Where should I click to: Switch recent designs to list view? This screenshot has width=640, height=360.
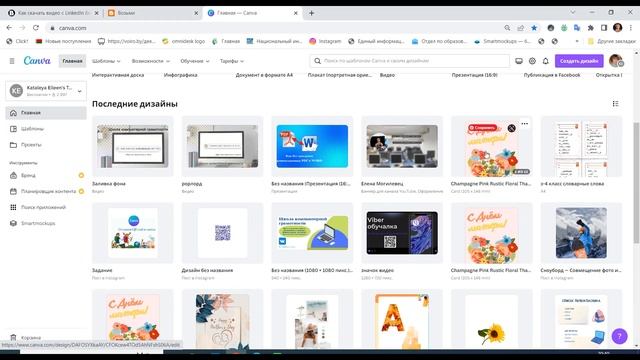616,104
